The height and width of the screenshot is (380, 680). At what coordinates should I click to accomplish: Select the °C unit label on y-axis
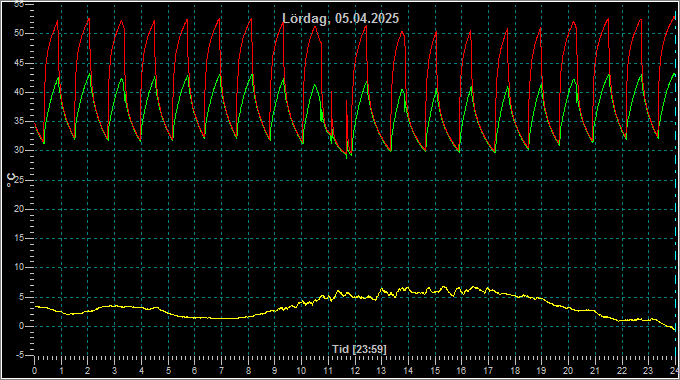click(x=11, y=180)
